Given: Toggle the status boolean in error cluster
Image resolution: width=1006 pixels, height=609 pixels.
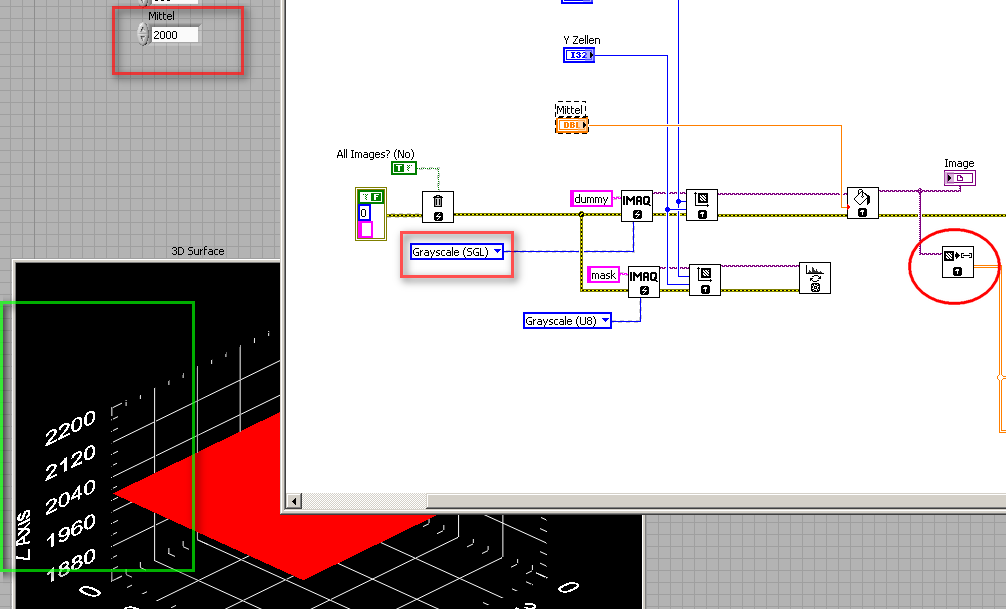Looking at the screenshot, I should pos(371,197).
